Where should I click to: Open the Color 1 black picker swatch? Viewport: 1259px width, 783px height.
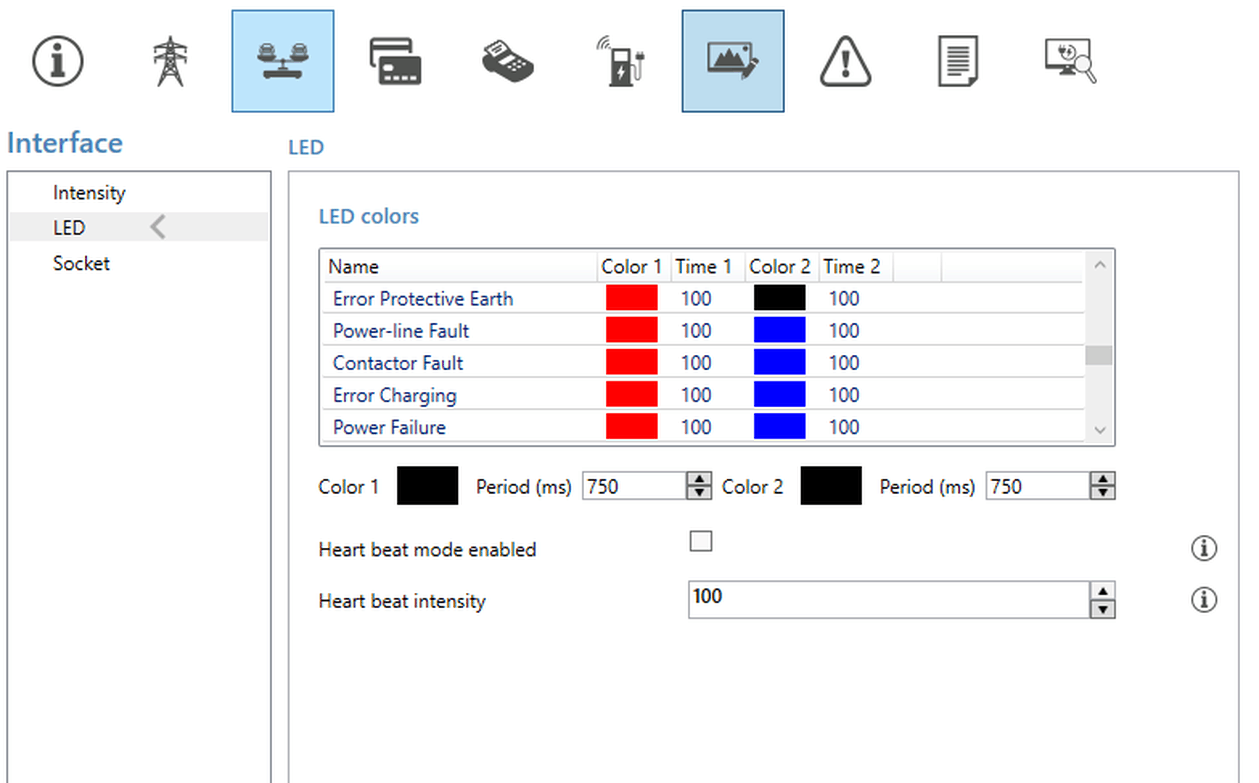428,486
